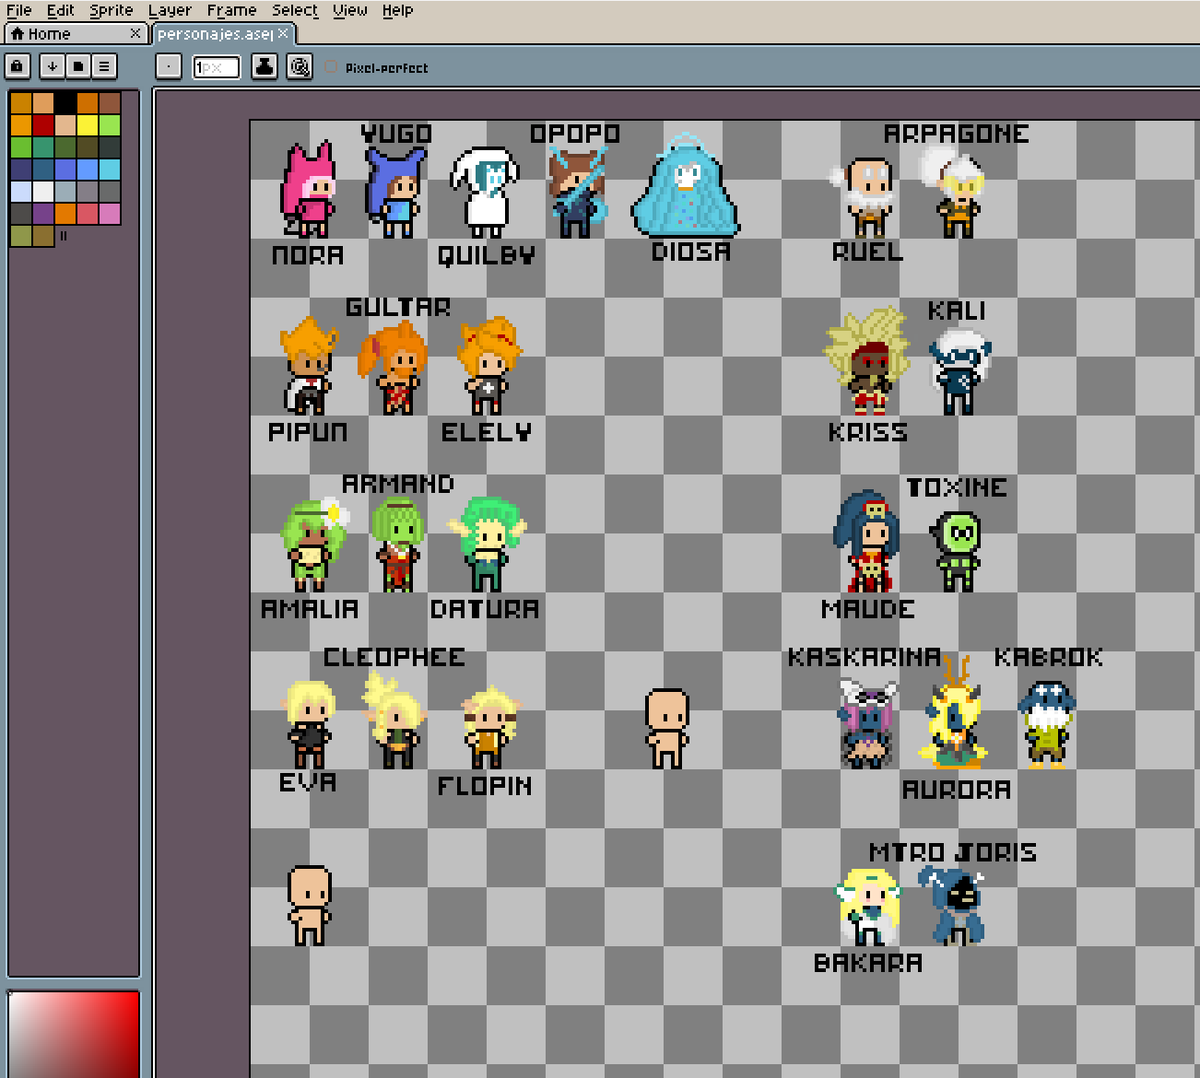
Task: Click the KABROK character sprite
Action: pos(1047,724)
